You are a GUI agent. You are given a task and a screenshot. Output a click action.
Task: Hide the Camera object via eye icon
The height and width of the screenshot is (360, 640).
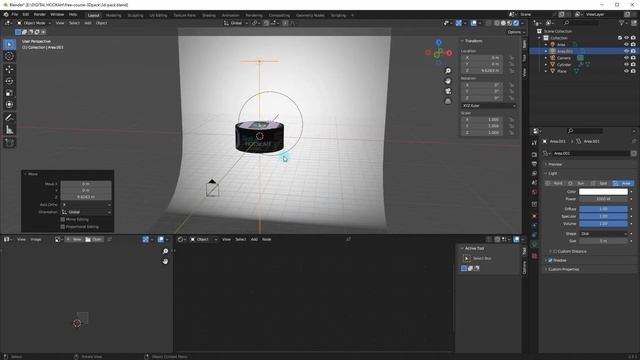626,58
